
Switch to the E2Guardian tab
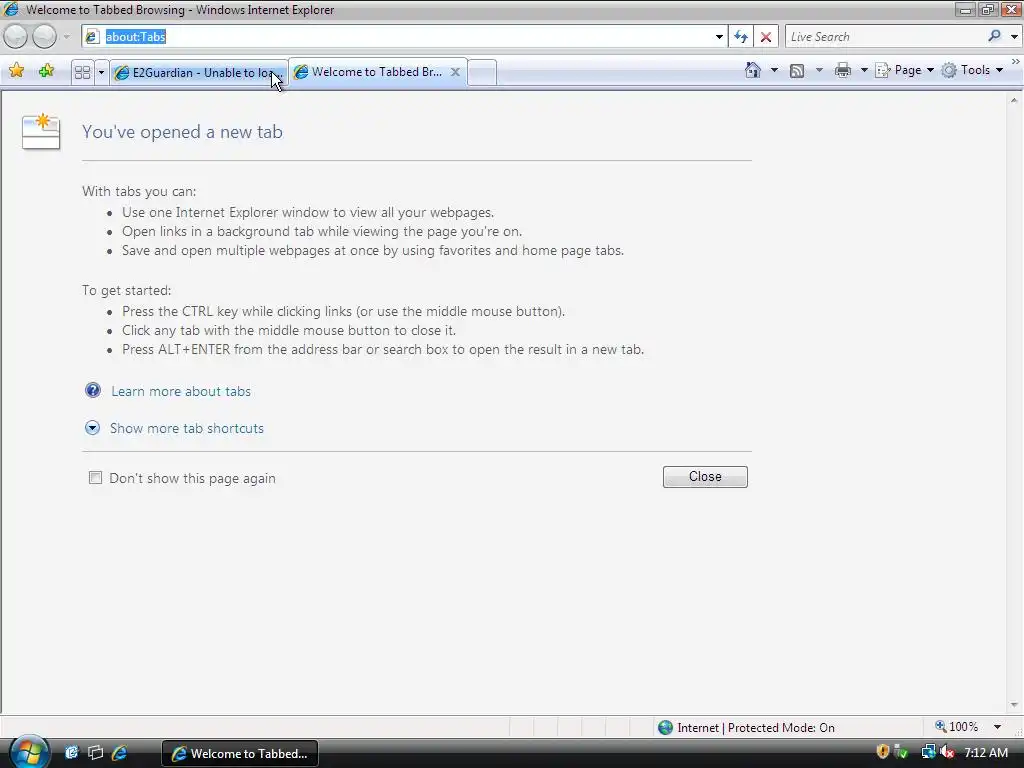pos(198,72)
